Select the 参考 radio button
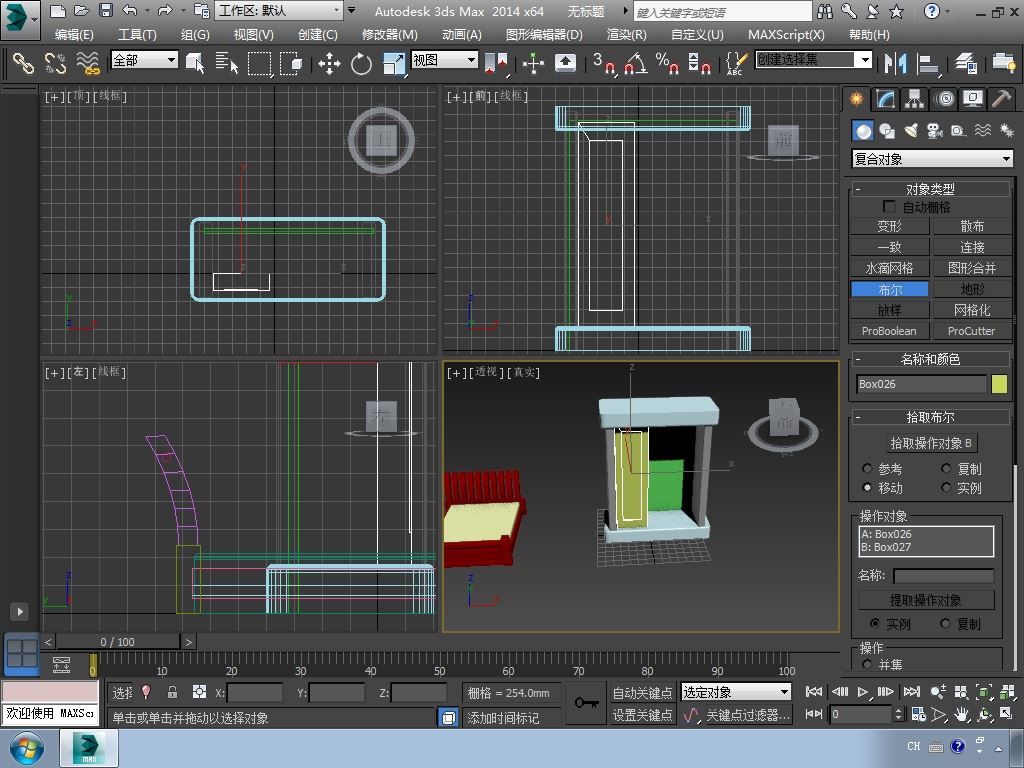The image size is (1024, 768). pyautogui.click(x=867, y=469)
